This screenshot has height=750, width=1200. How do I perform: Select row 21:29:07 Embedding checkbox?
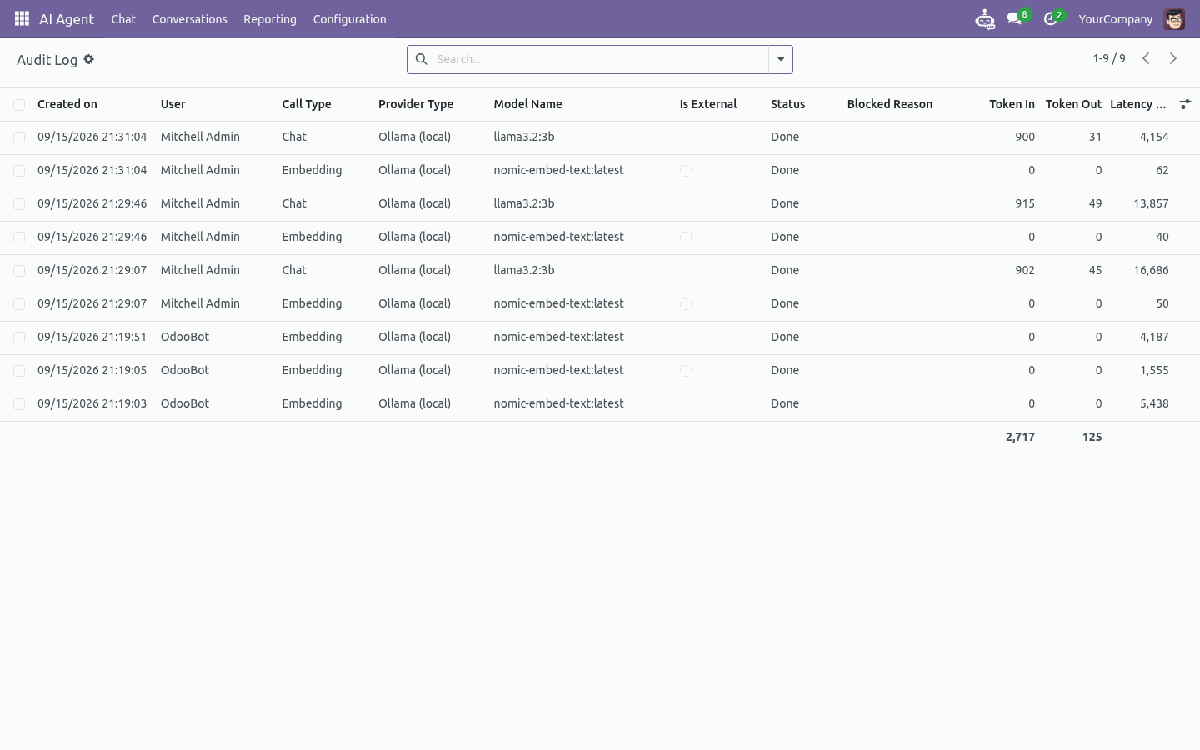[x=19, y=304]
